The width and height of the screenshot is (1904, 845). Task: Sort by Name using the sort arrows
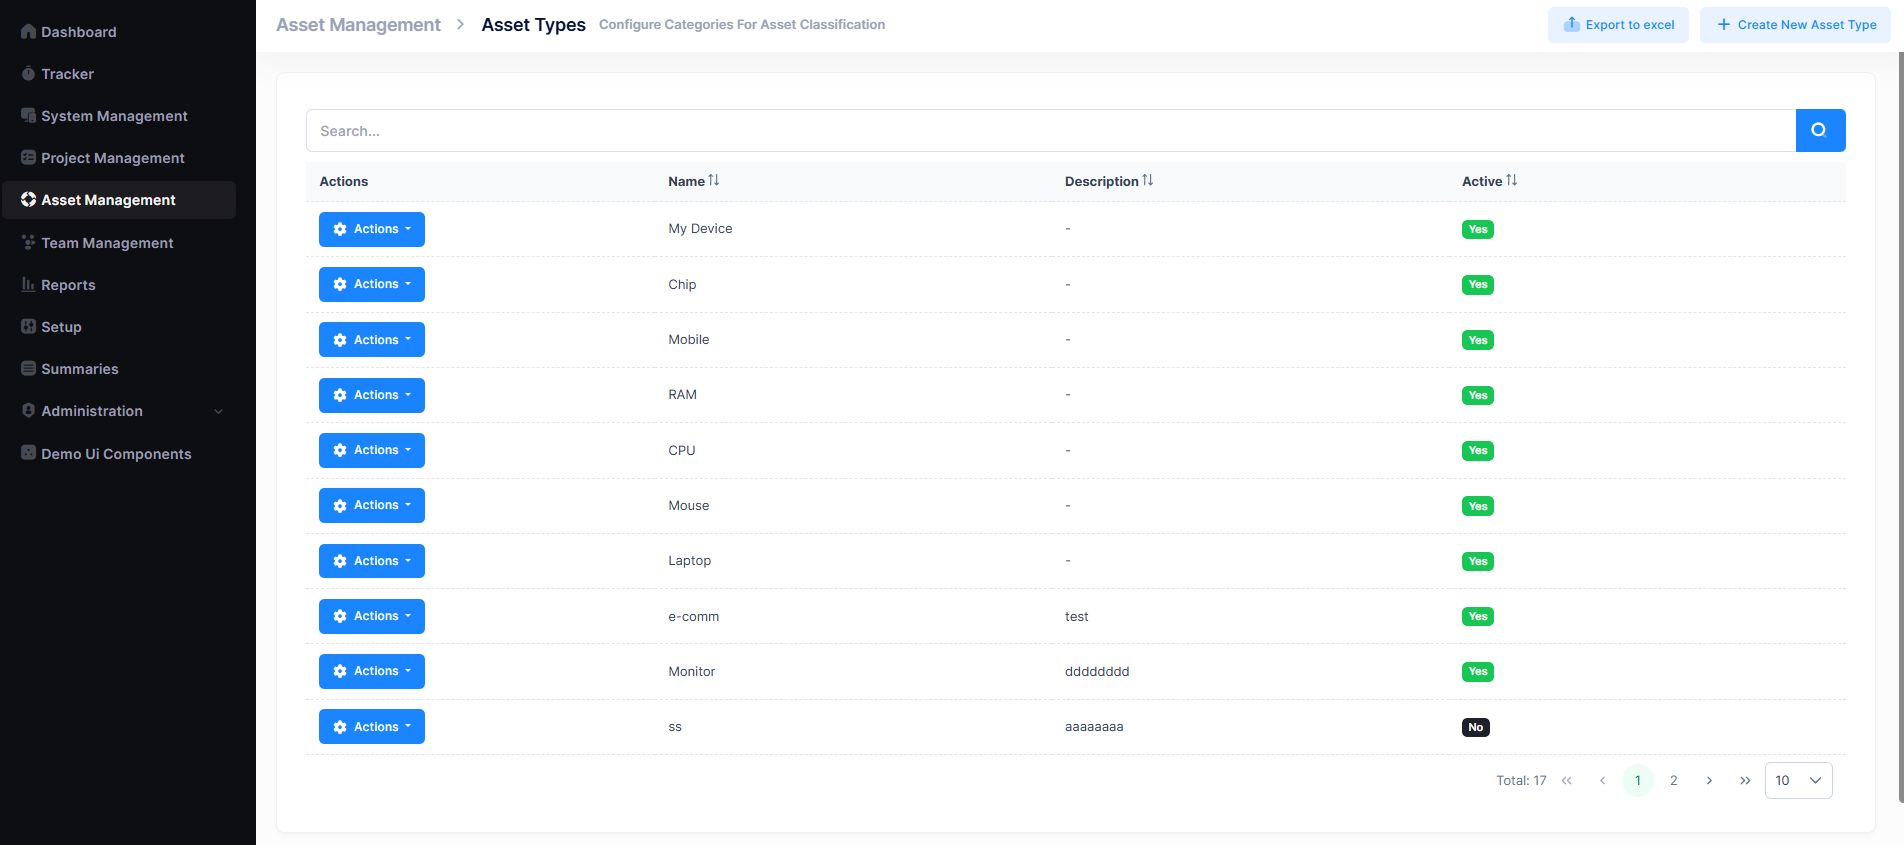714,180
